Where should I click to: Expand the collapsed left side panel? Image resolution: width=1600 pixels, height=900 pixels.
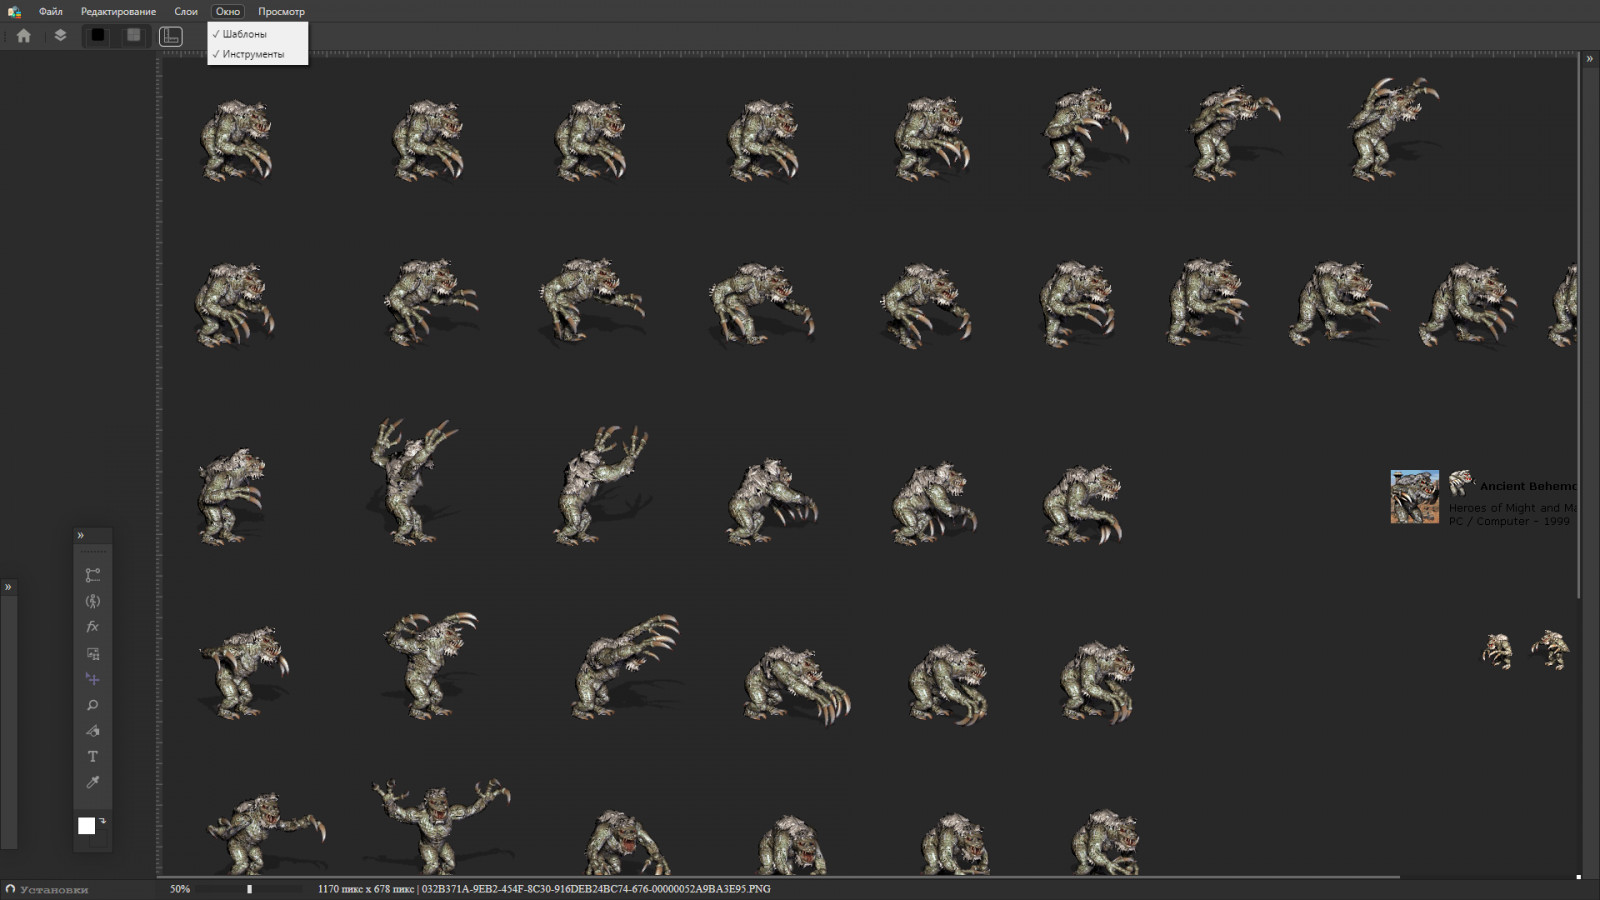(8, 587)
